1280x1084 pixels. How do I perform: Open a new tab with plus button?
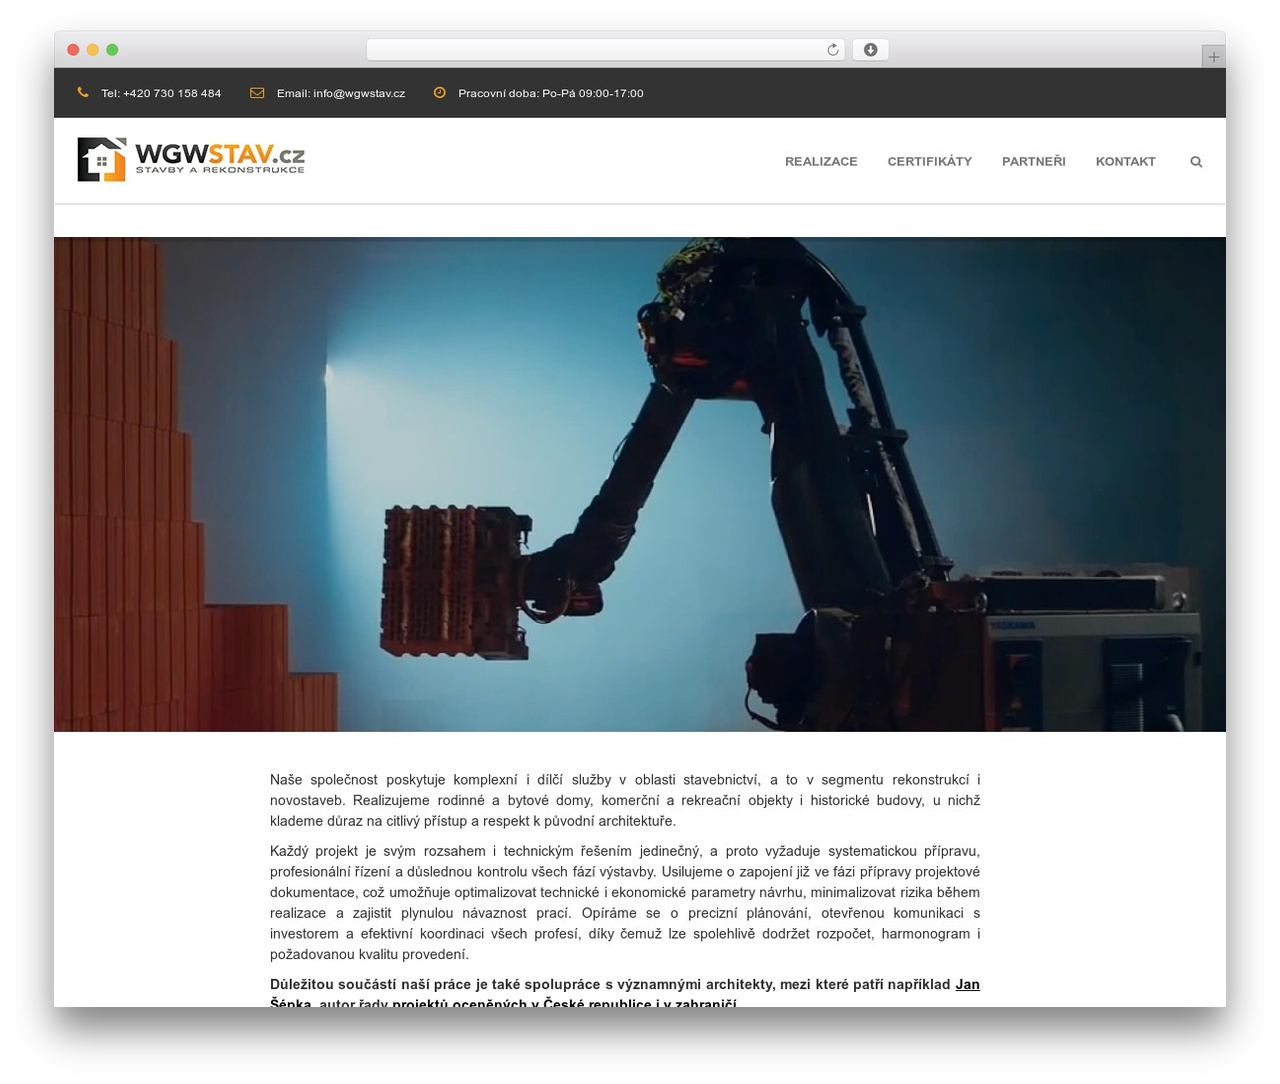[1213, 57]
